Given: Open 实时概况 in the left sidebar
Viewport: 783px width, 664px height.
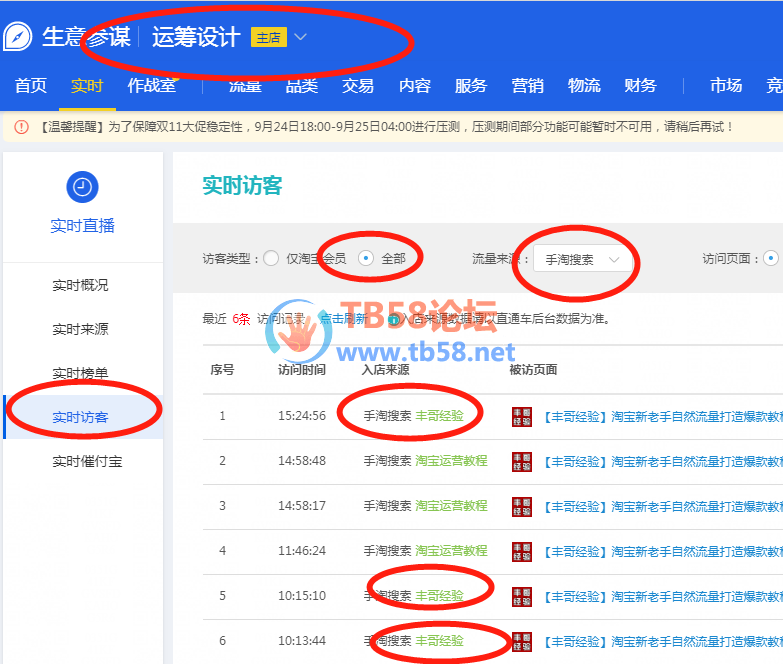Looking at the screenshot, I should (x=80, y=286).
